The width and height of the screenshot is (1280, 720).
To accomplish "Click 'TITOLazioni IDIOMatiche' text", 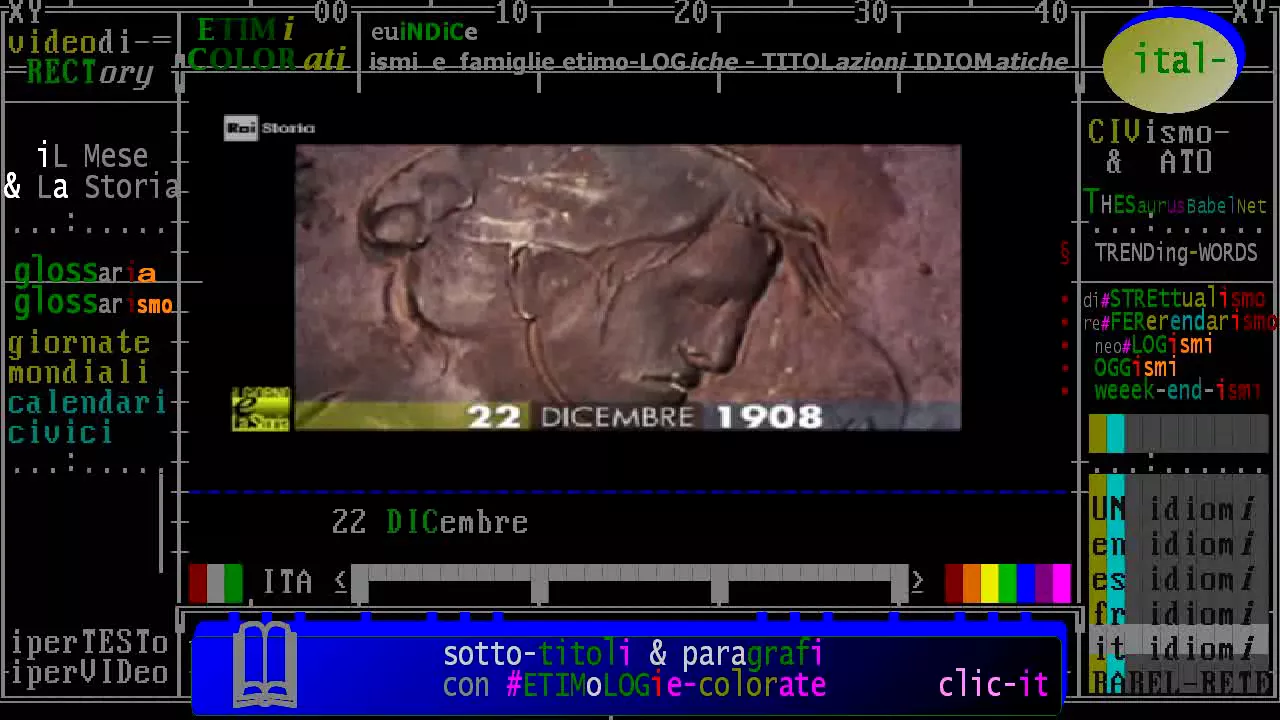I will point(914,62).
